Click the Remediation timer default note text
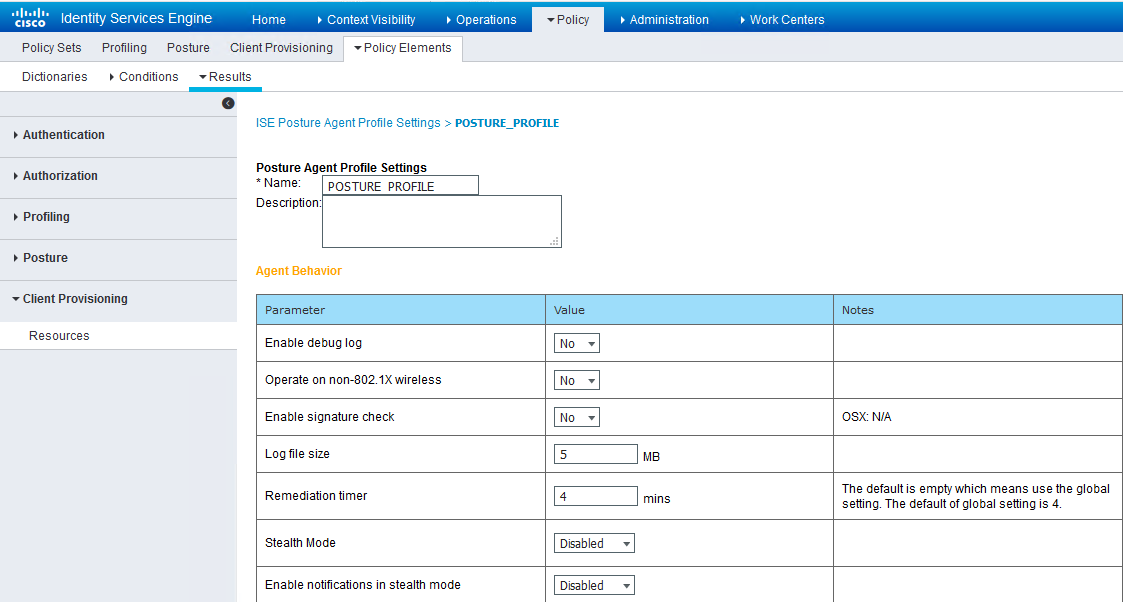Image resolution: width=1123 pixels, height=602 pixels. point(975,496)
